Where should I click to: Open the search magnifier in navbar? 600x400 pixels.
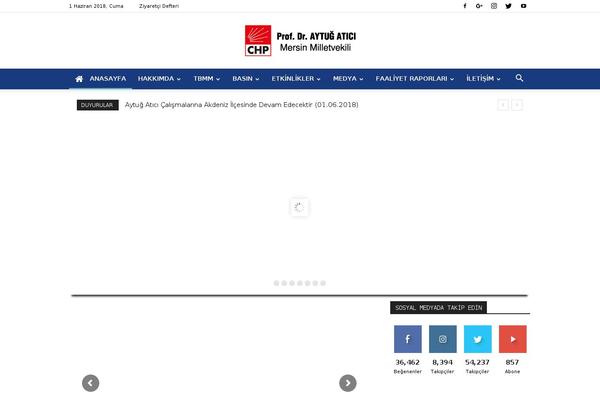tap(519, 78)
